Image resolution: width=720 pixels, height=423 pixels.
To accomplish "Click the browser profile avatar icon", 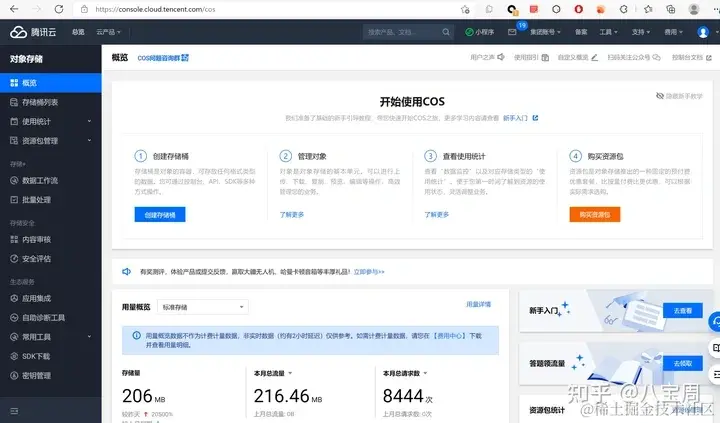I will [694, 9].
